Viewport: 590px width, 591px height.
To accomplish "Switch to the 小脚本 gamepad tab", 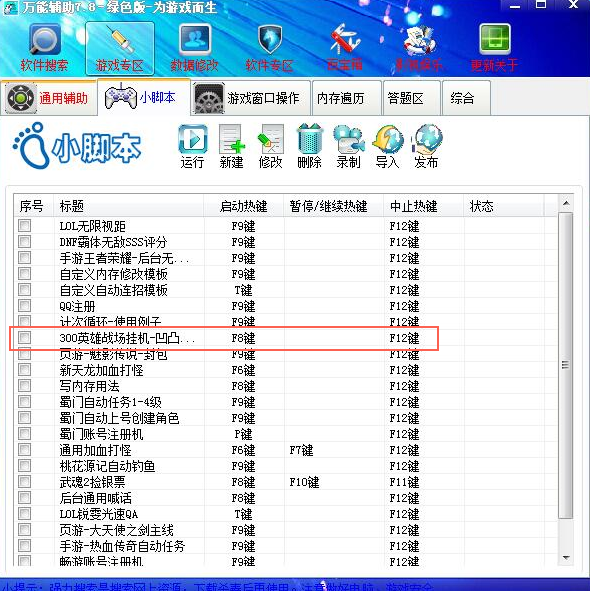I will [x=144, y=98].
